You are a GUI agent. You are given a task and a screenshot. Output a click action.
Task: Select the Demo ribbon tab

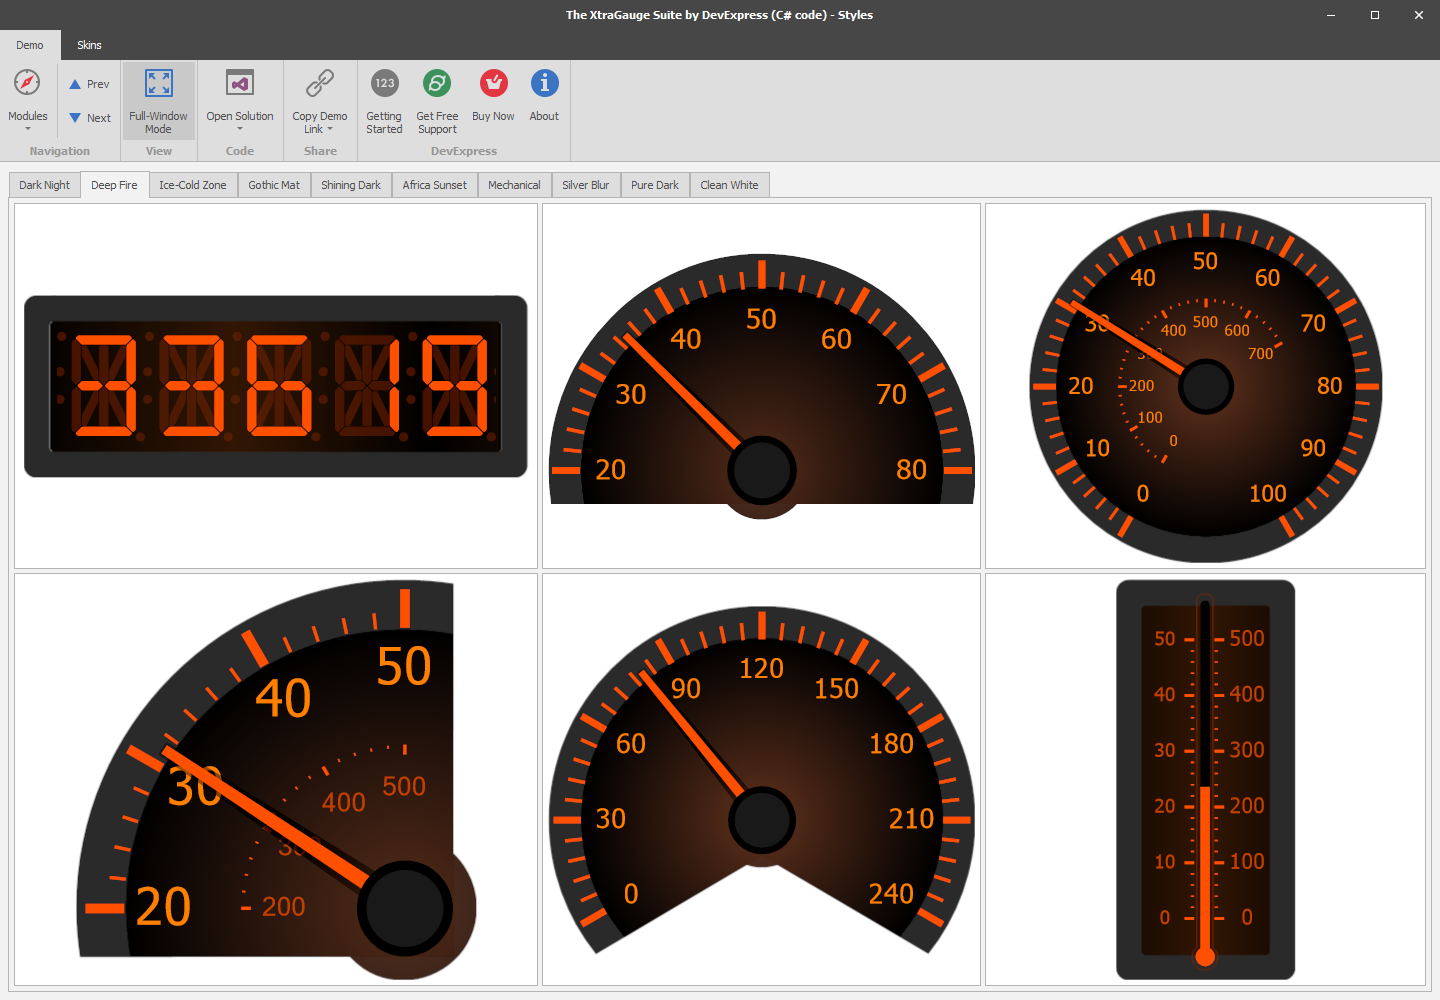pos(30,45)
